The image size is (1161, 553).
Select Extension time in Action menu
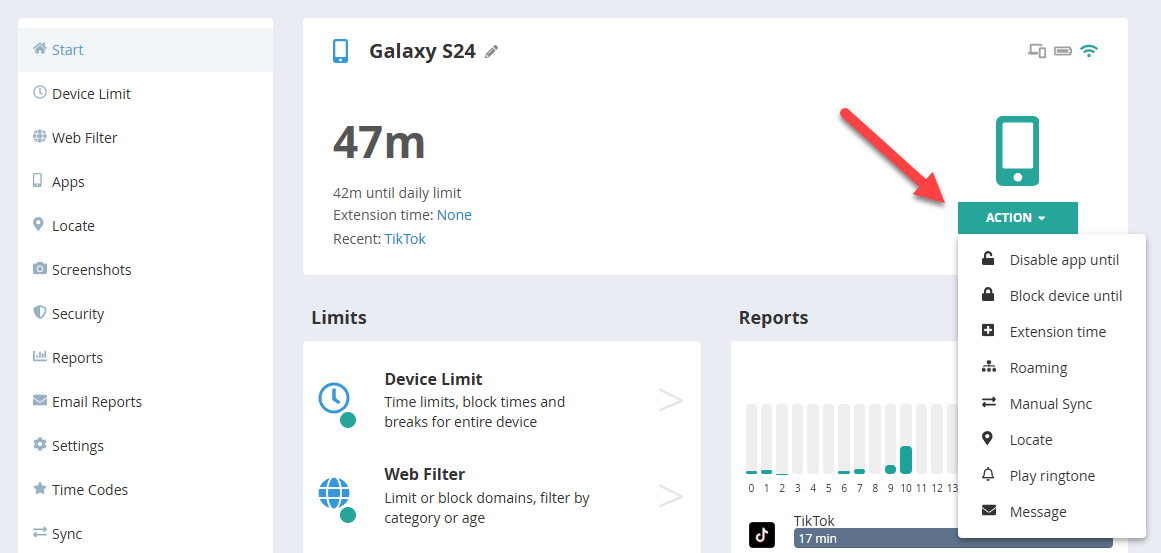1051,332
